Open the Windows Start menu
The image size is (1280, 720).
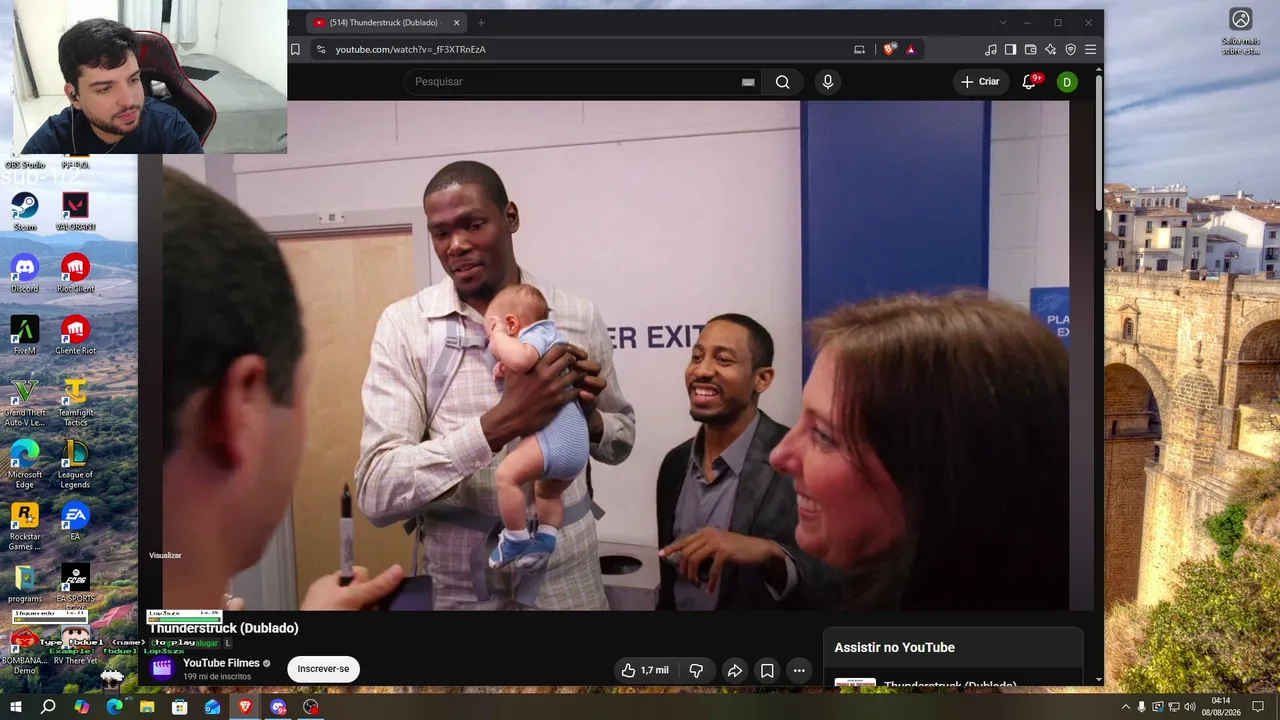click(15, 707)
